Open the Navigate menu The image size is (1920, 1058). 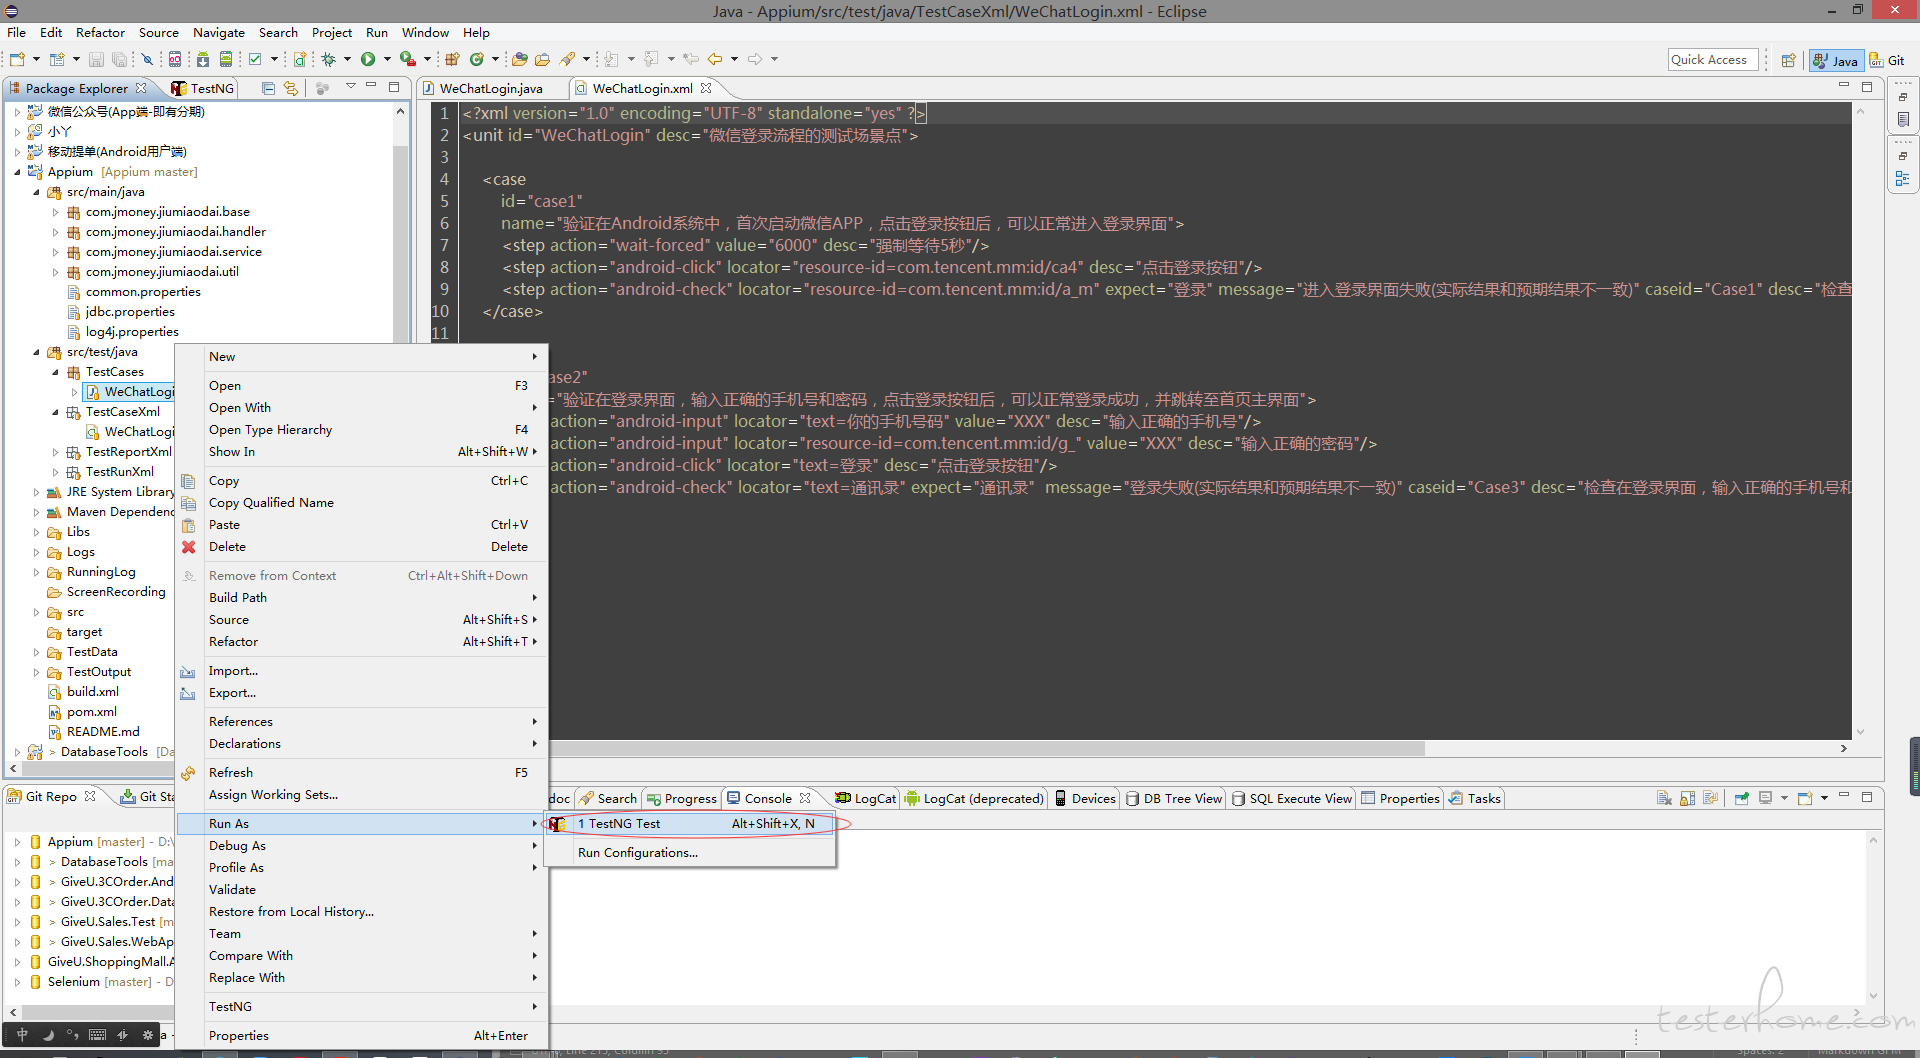click(x=219, y=32)
